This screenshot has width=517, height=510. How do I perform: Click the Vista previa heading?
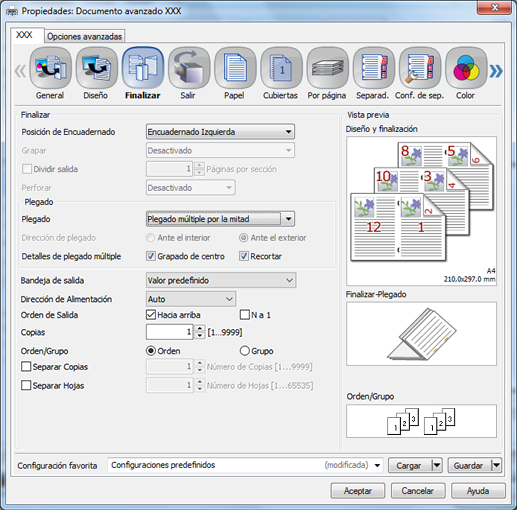pos(368,115)
